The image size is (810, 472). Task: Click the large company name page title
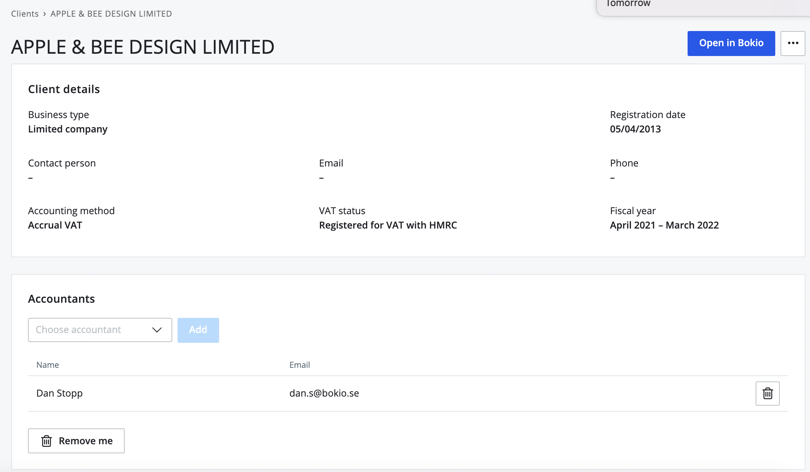(143, 47)
